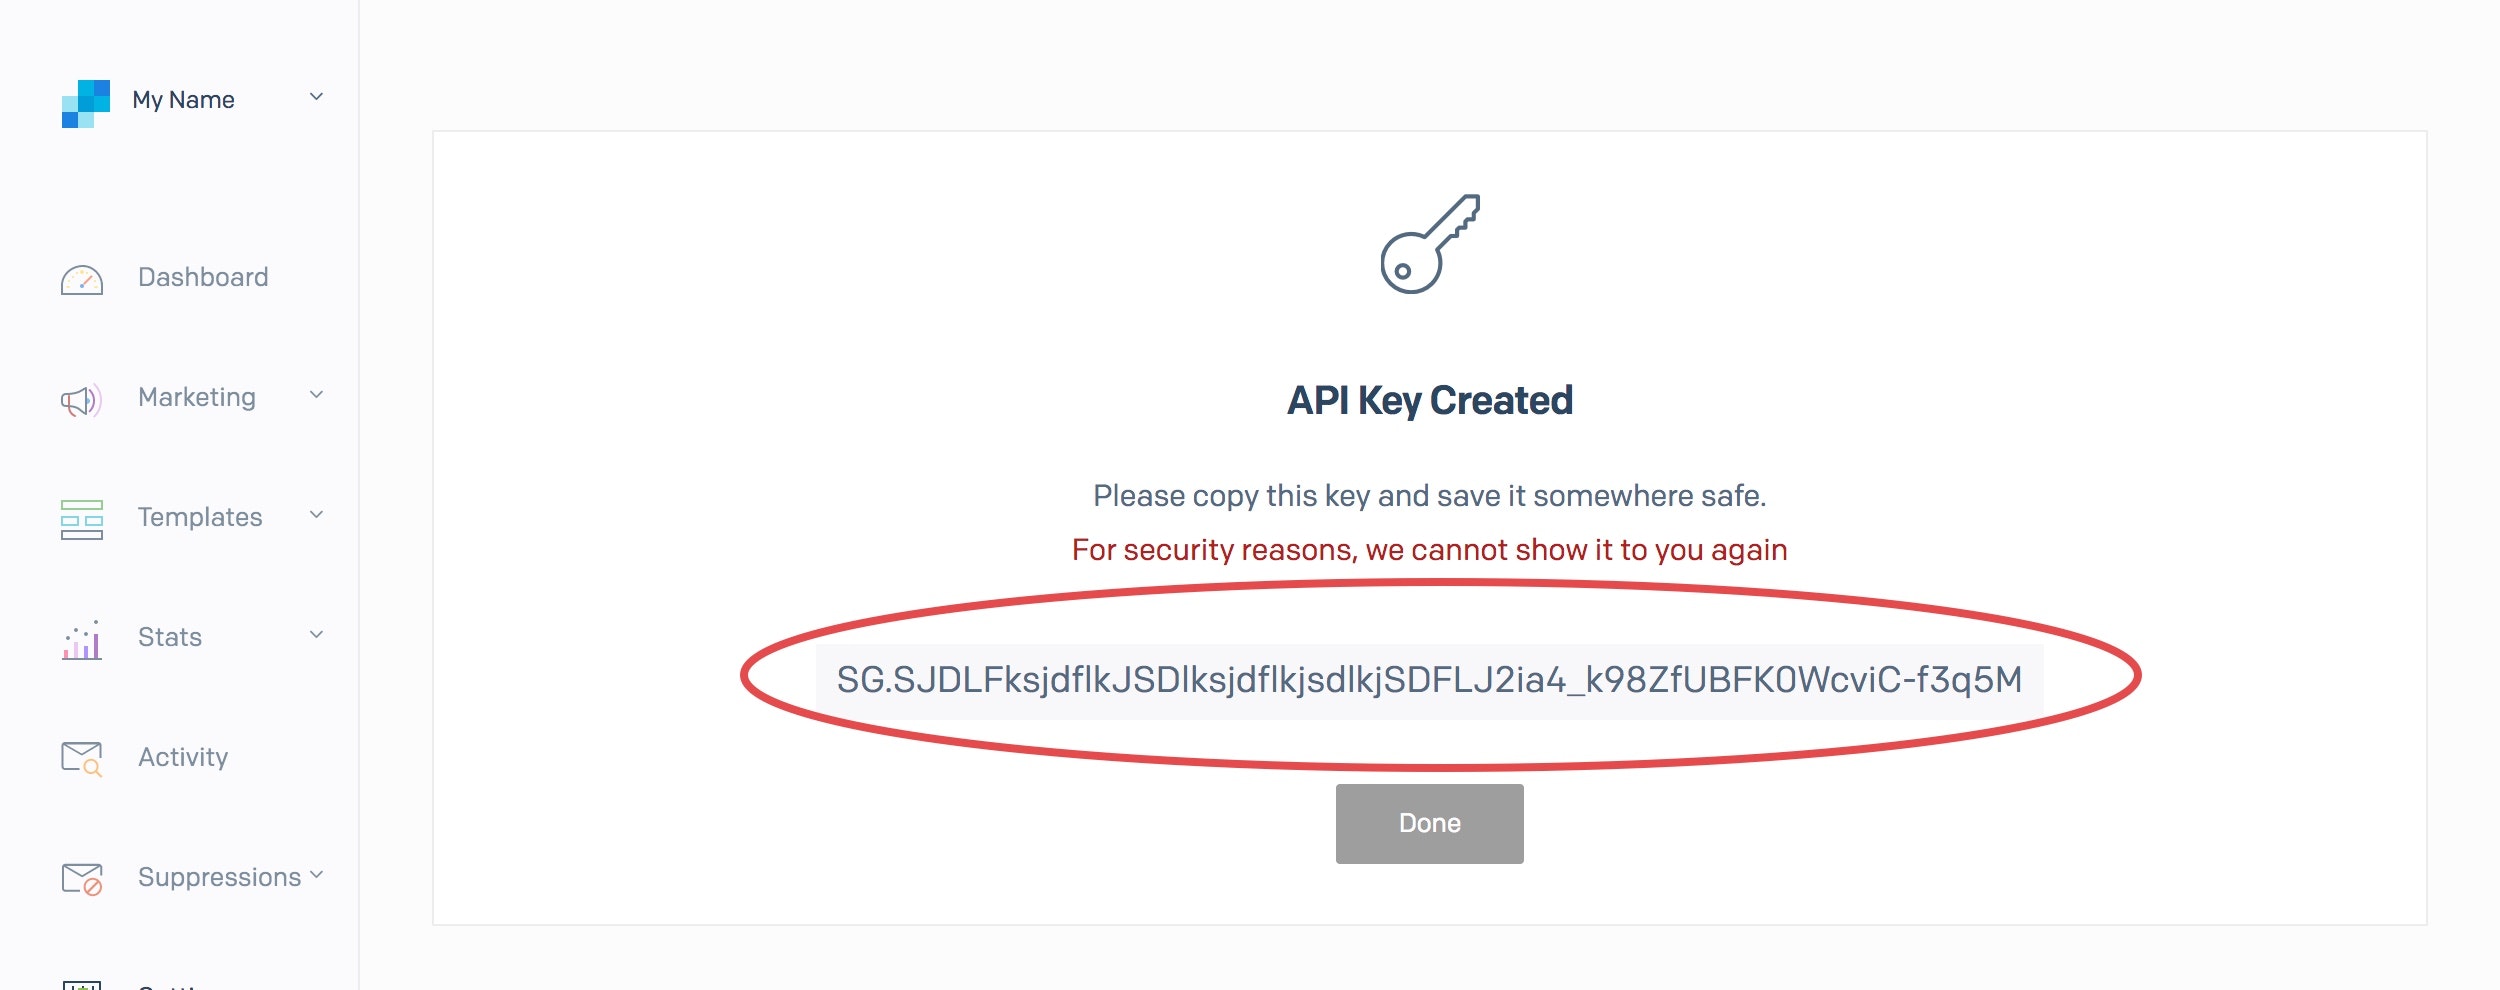This screenshot has width=2500, height=990.
Task: Click the generated API key text field
Action: coord(1429,680)
